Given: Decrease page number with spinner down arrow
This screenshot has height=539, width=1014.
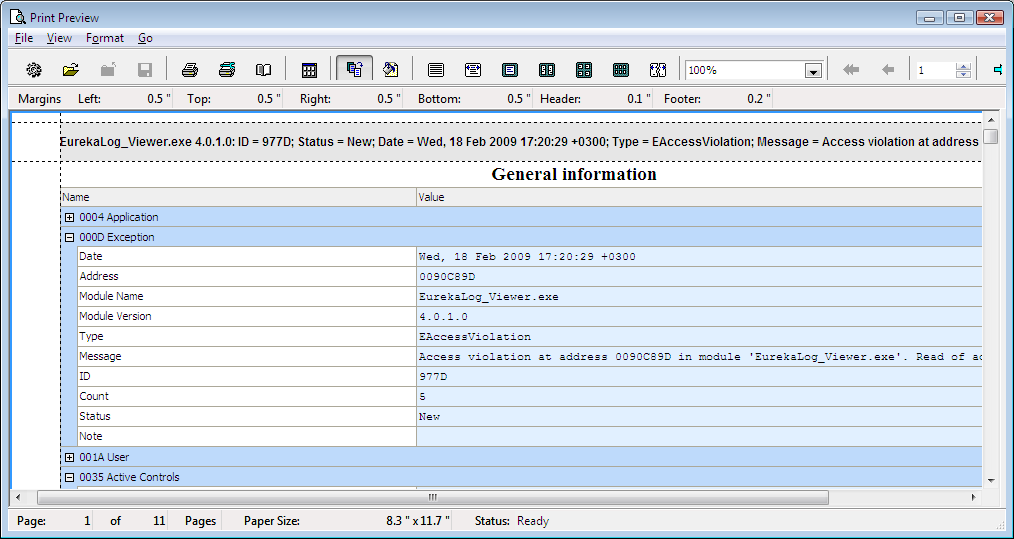Looking at the screenshot, I should pos(964,74).
